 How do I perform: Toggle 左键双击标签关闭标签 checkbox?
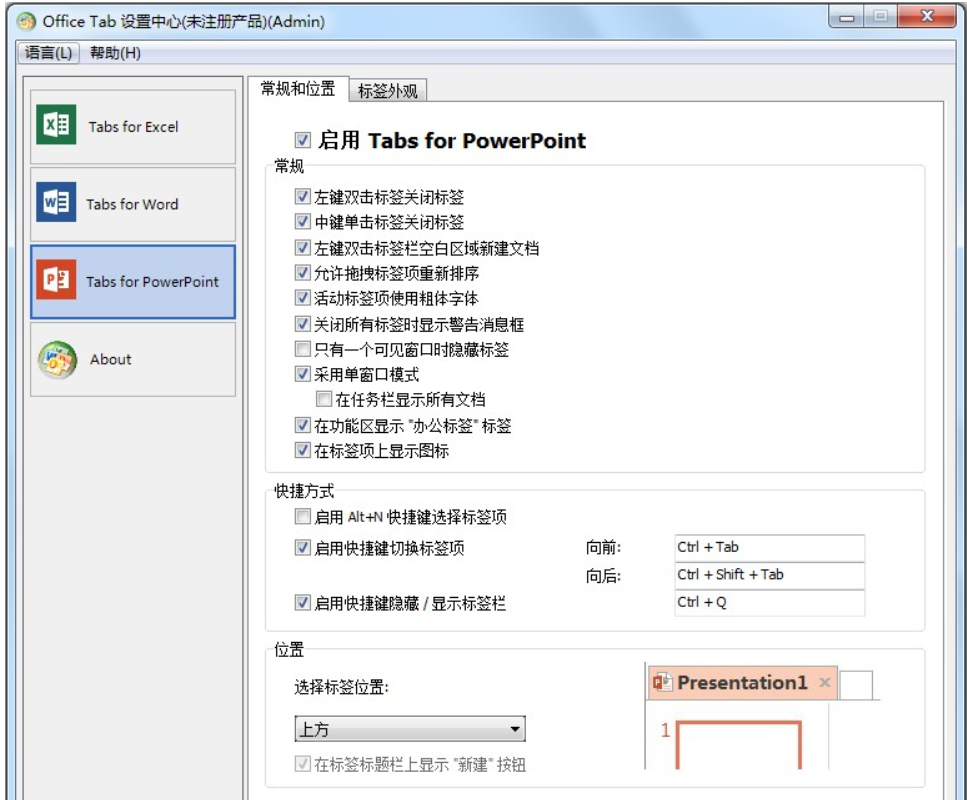click(x=302, y=197)
